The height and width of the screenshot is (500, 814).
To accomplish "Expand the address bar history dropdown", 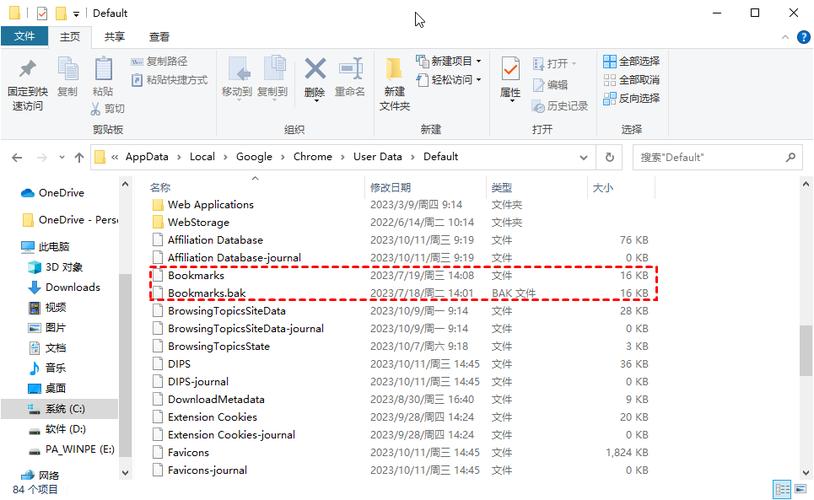I will [584, 157].
